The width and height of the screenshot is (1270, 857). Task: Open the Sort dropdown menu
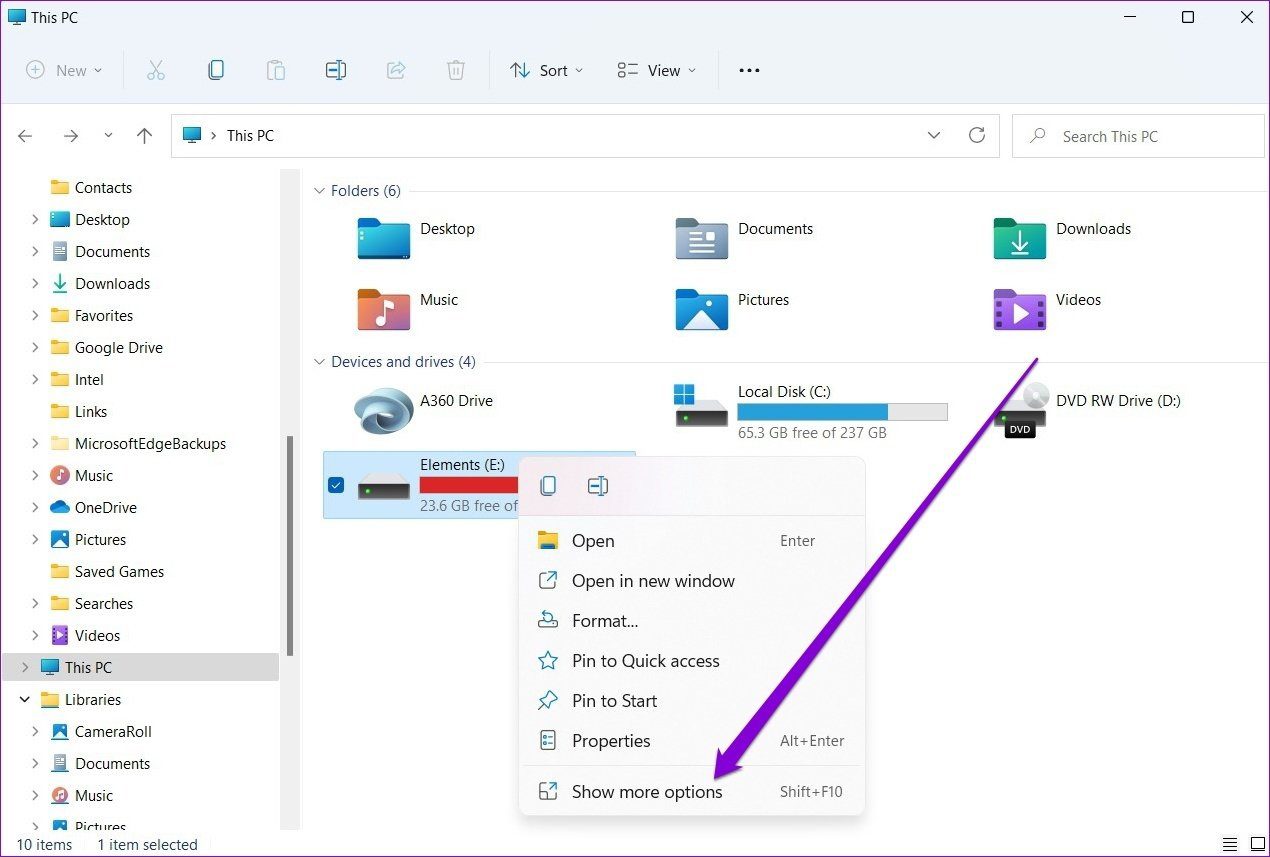[x=547, y=70]
